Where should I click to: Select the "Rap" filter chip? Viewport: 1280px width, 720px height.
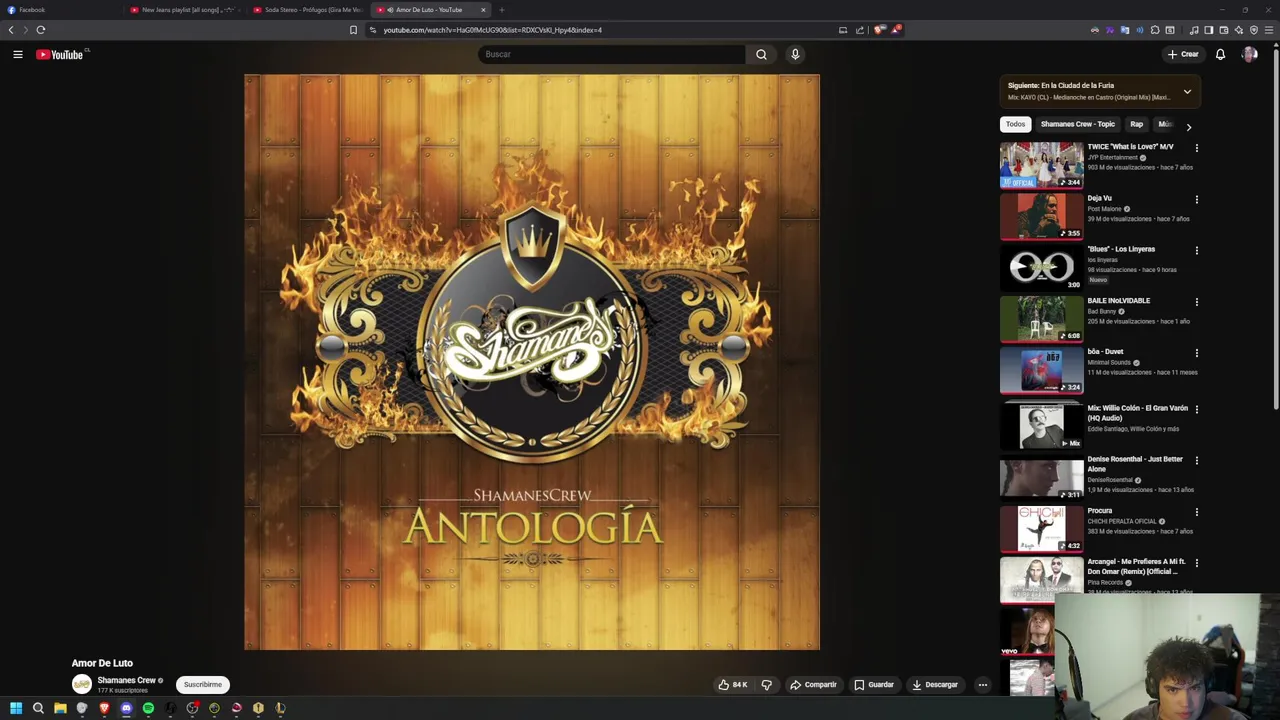1136,124
